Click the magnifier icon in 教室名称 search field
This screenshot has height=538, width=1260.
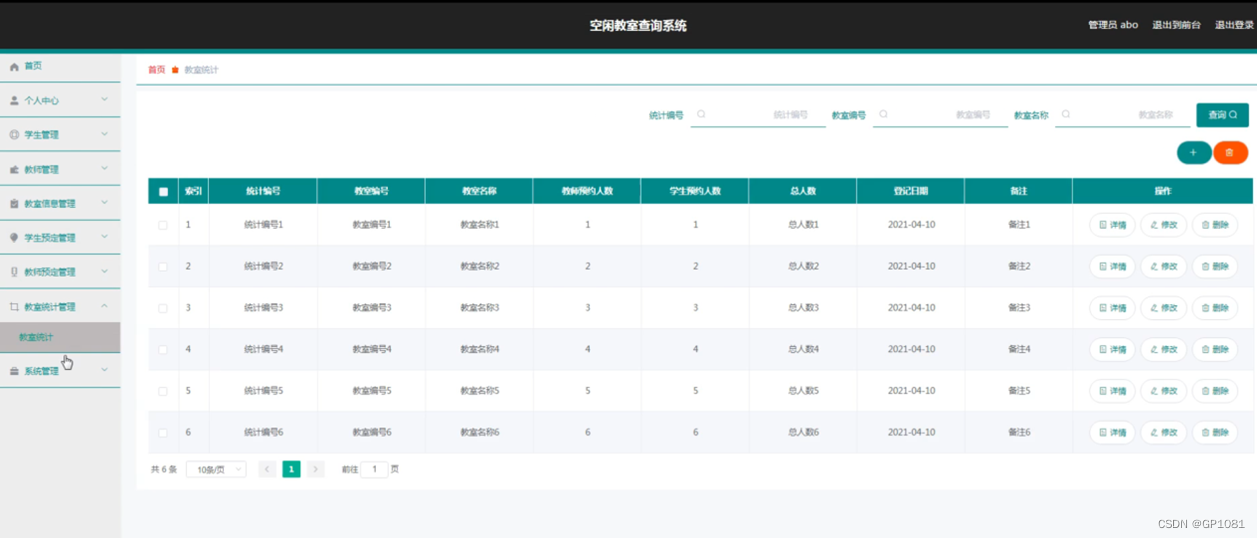pyautogui.click(x=1066, y=114)
